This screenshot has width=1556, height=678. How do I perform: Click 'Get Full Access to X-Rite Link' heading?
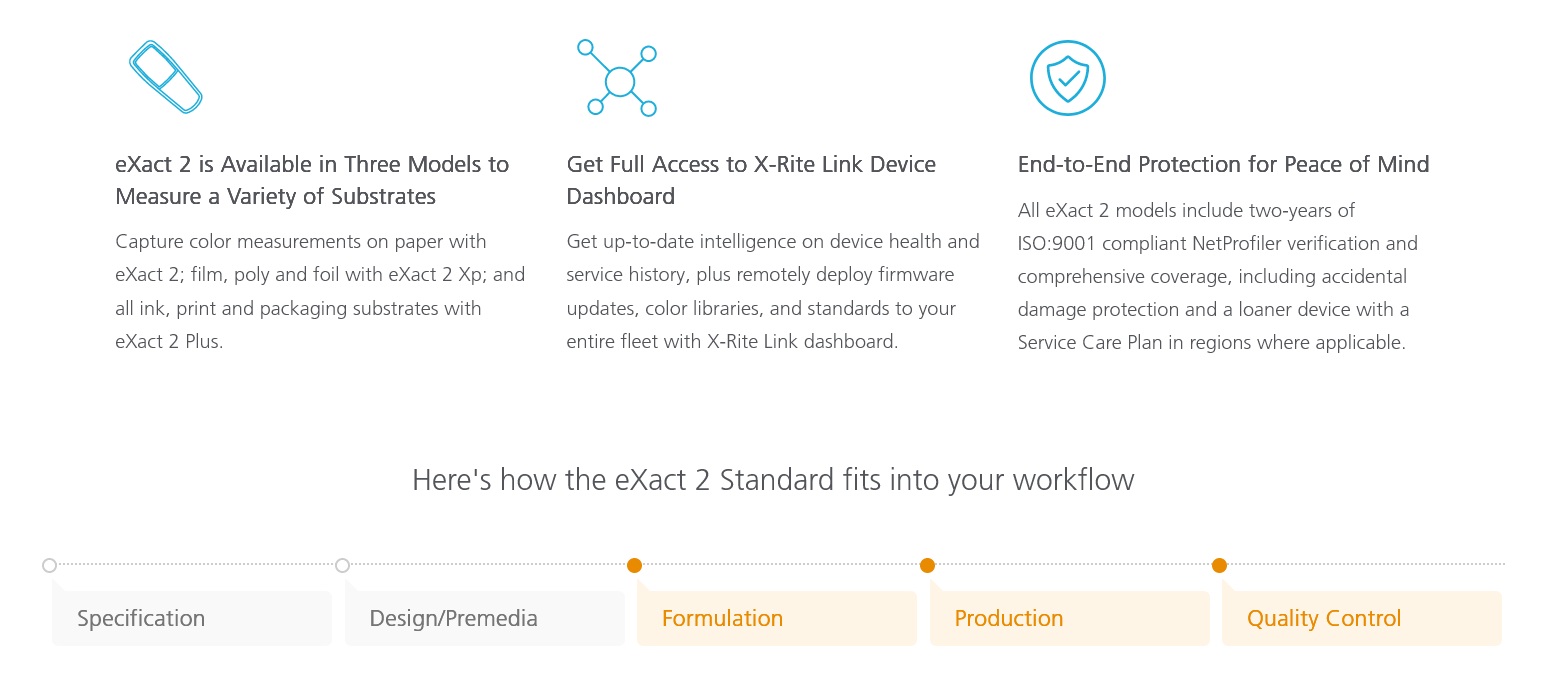[x=751, y=180]
